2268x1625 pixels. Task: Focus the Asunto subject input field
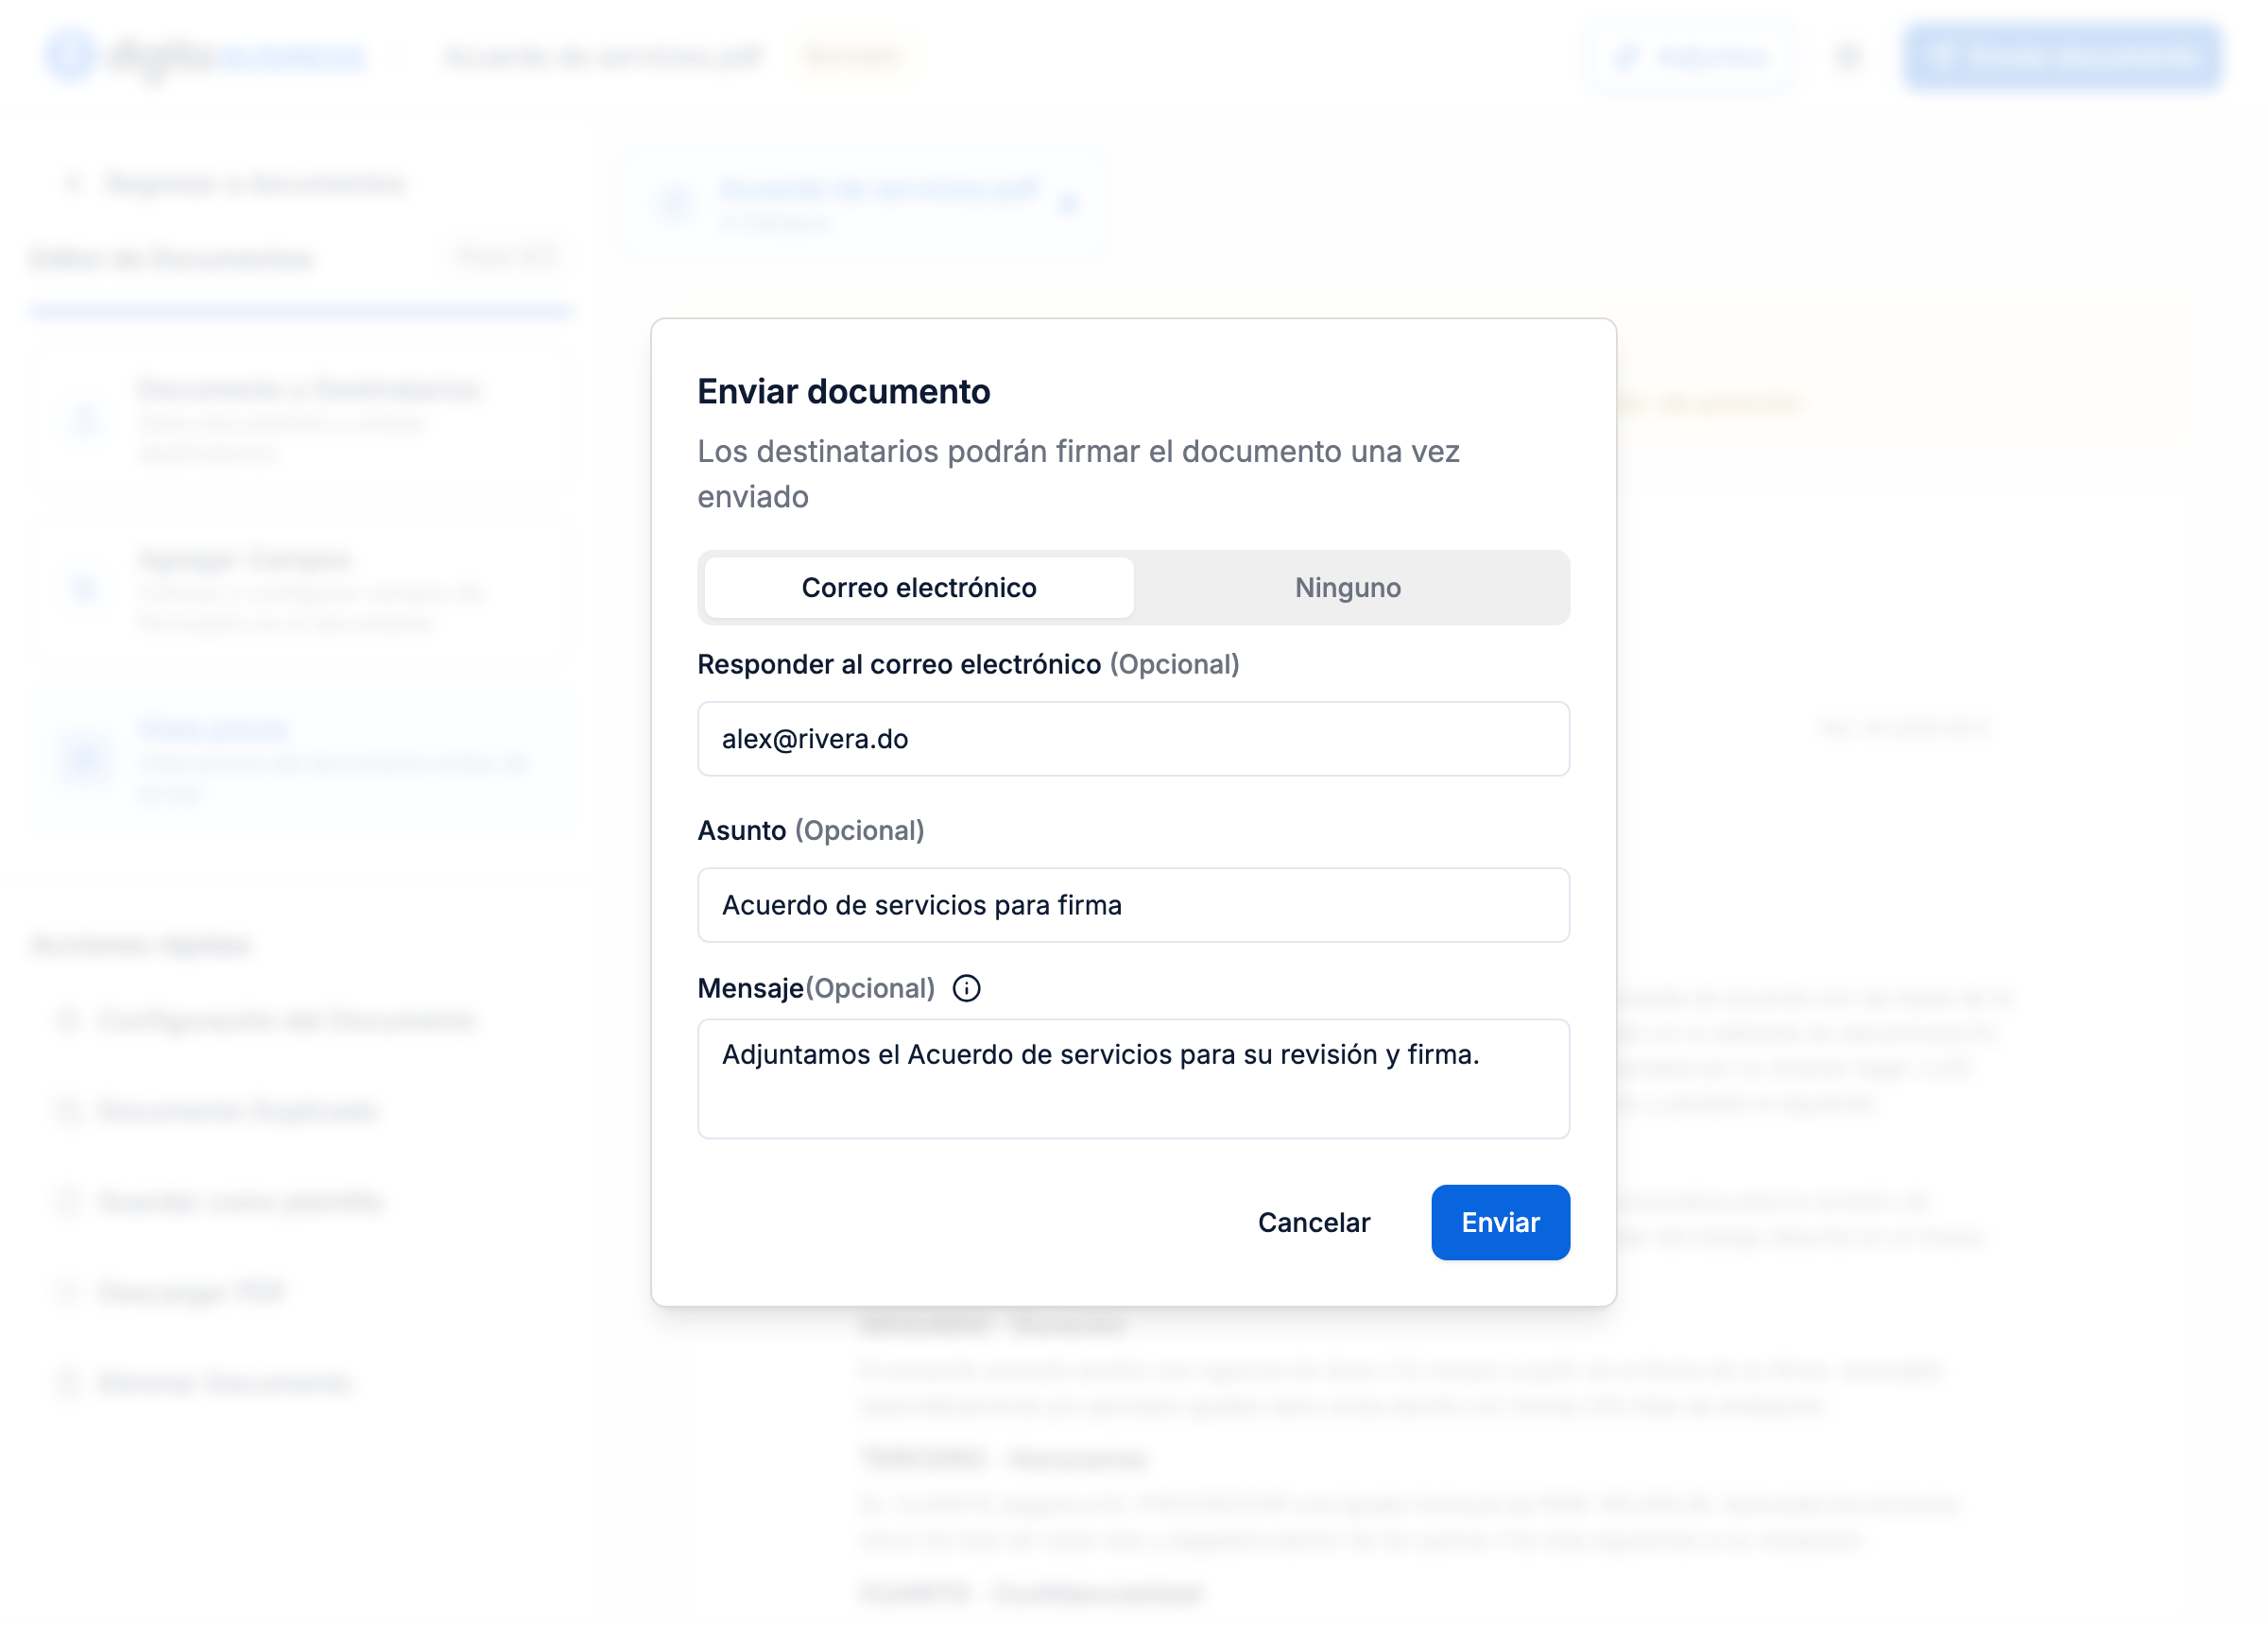(1133, 905)
